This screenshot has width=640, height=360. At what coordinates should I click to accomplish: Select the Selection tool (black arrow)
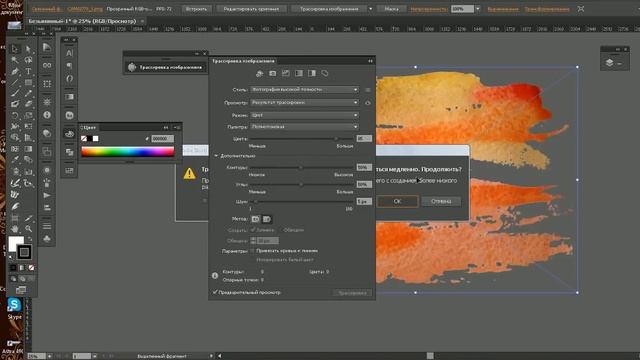click(x=15, y=49)
